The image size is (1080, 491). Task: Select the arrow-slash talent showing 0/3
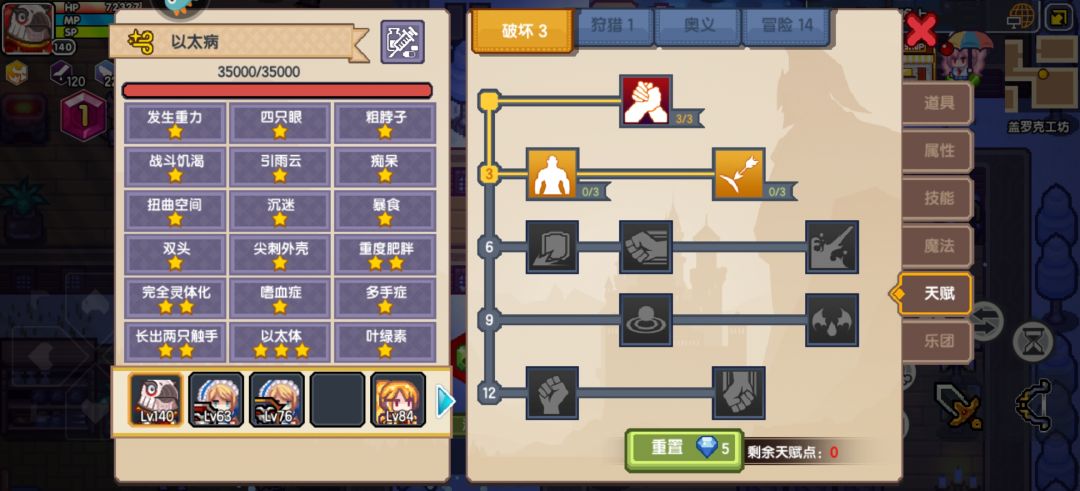click(738, 174)
